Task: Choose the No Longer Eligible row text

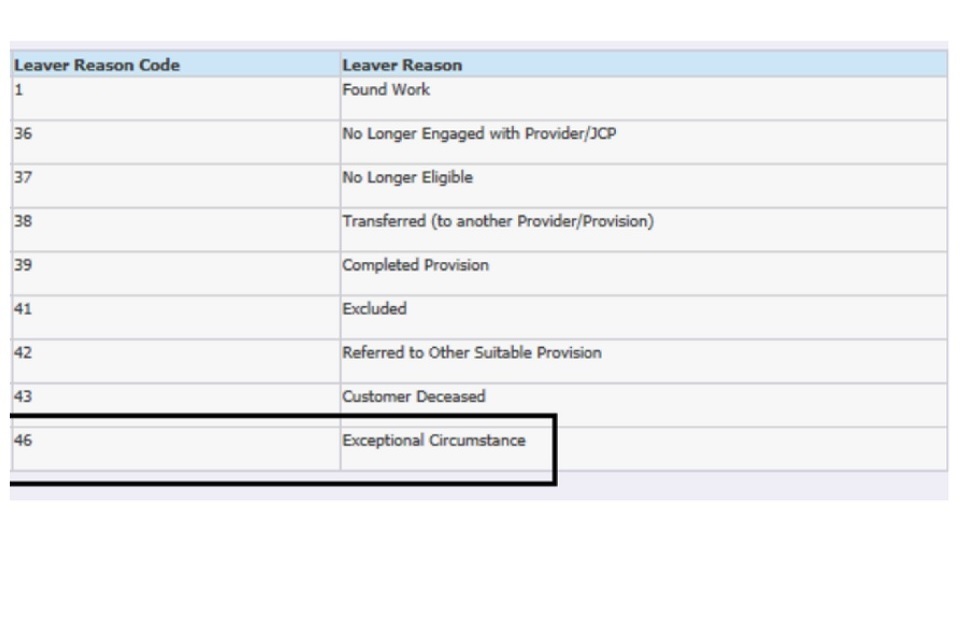Action: pos(407,178)
